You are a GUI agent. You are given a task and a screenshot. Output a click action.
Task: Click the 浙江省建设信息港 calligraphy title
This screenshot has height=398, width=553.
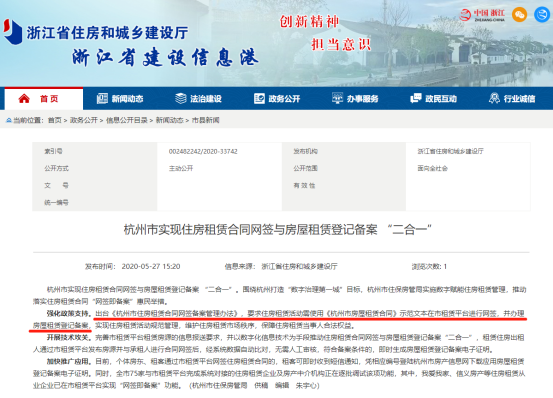166,57
